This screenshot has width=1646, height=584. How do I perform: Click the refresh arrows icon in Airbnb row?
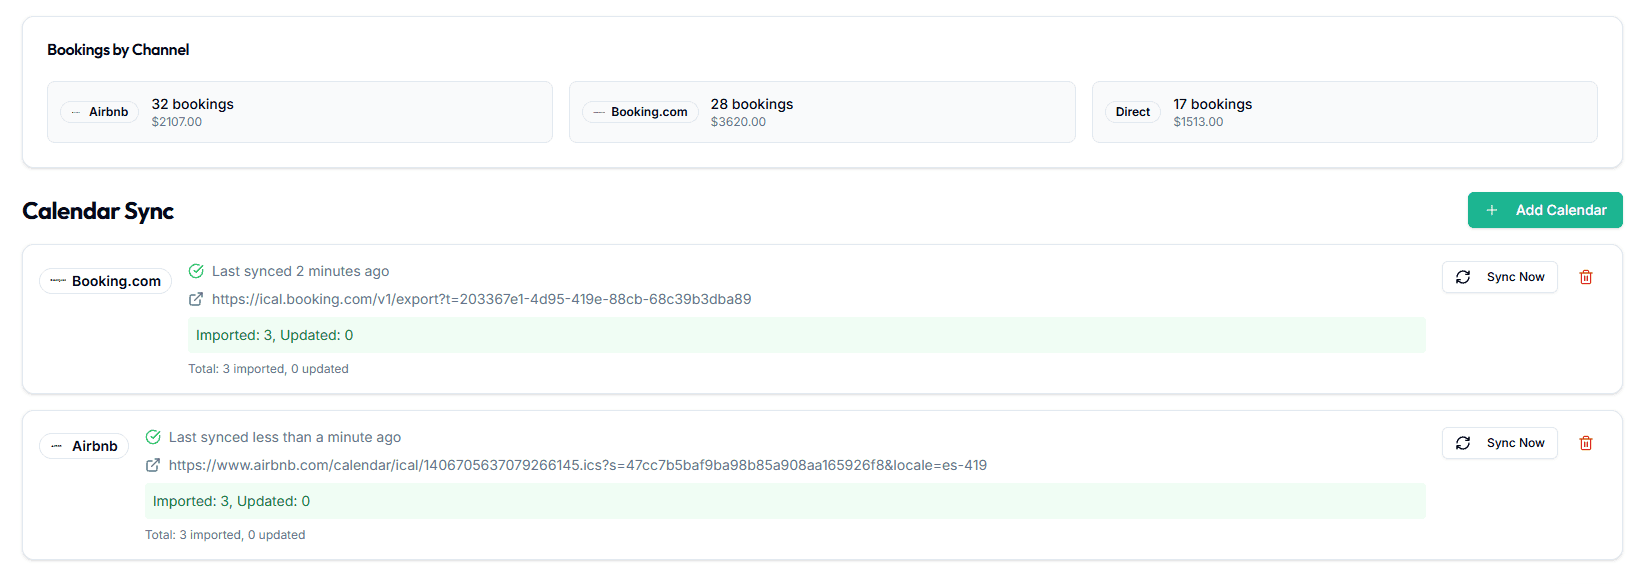1463,443
